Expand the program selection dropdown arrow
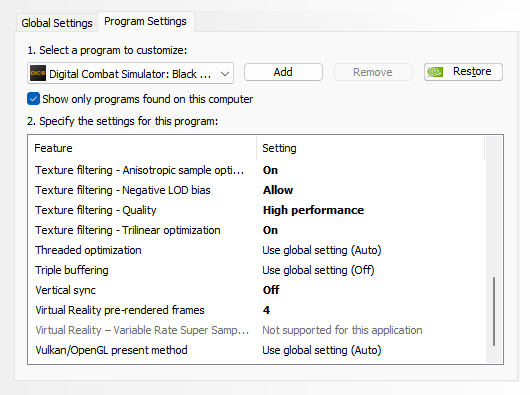 click(x=225, y=73)
